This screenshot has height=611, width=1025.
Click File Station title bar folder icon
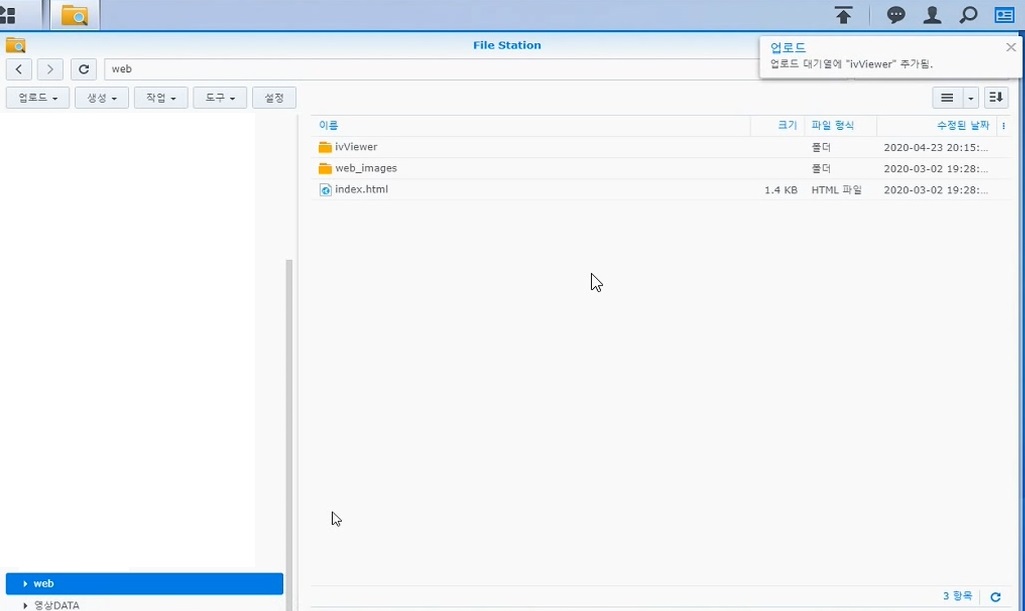(x=15, y=45)
